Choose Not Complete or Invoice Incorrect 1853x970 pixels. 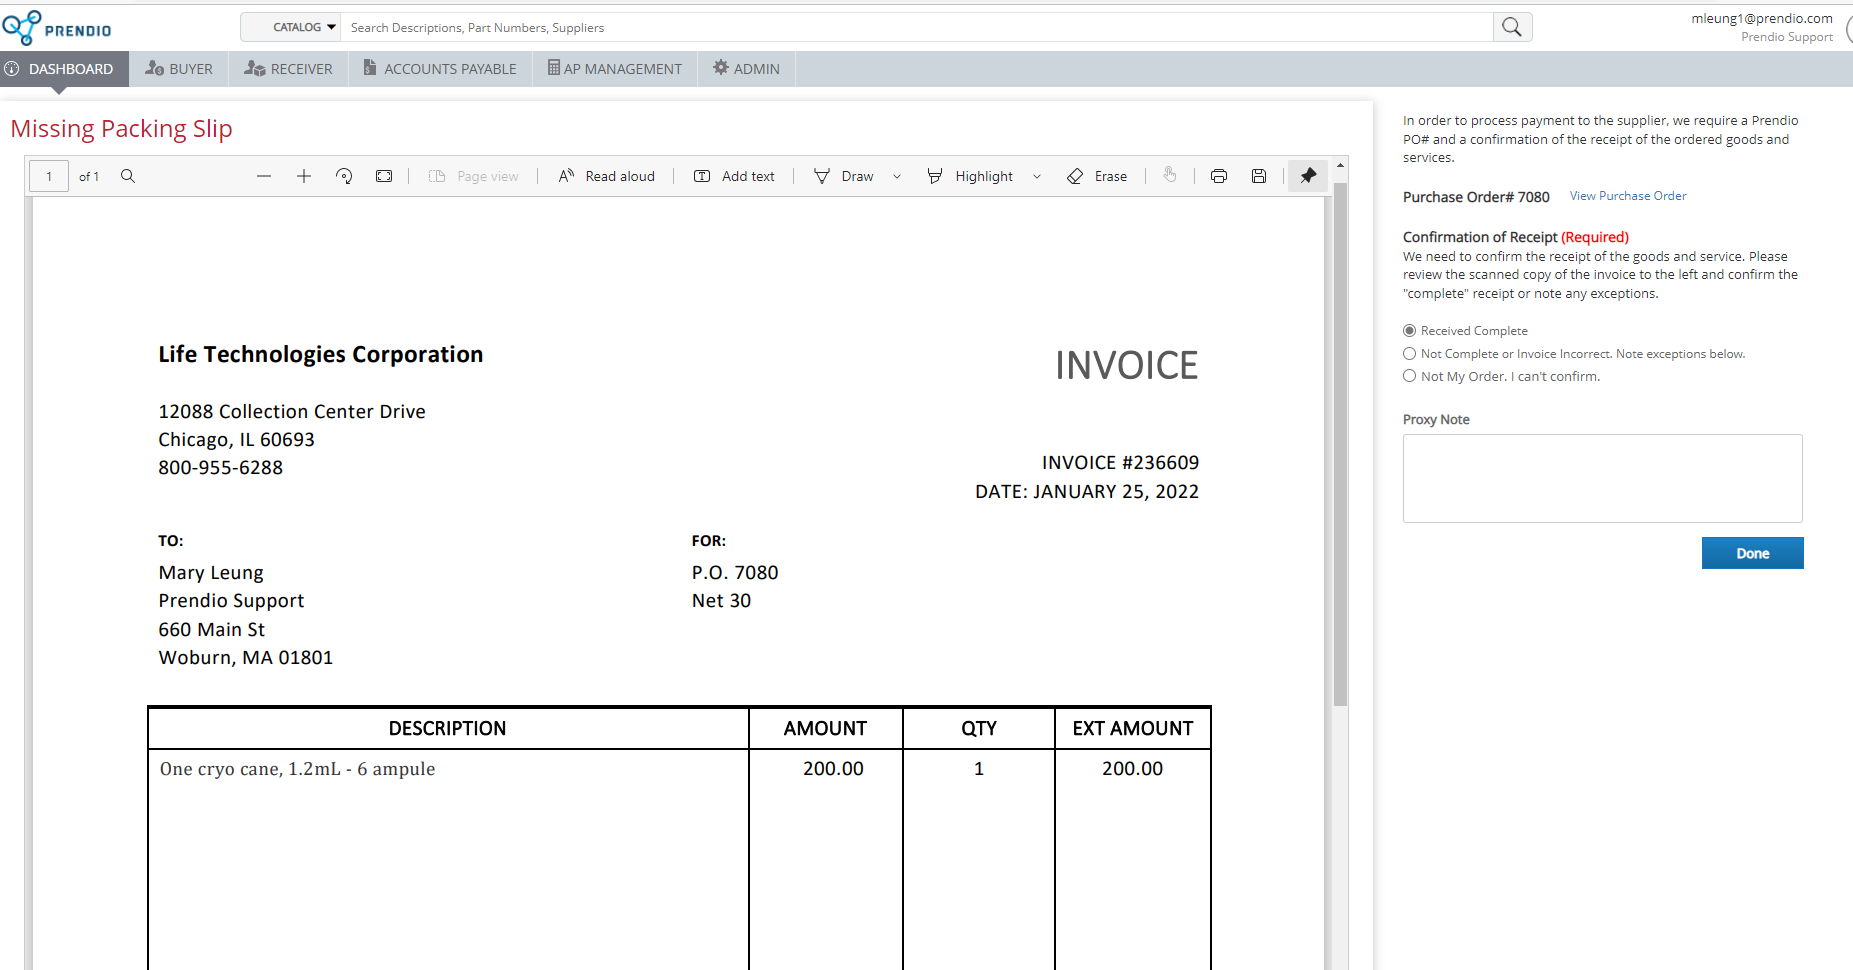click(1410, 353)
